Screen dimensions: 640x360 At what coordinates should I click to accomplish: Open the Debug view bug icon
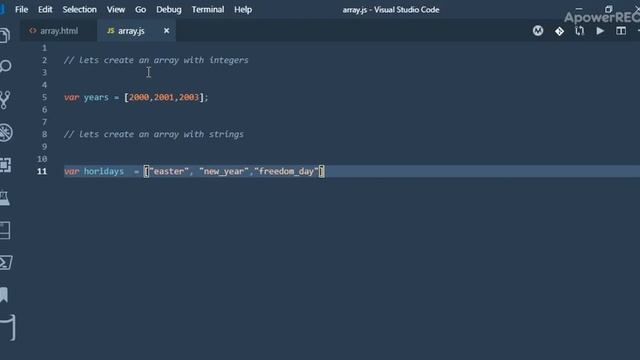(x=6, y=133)
